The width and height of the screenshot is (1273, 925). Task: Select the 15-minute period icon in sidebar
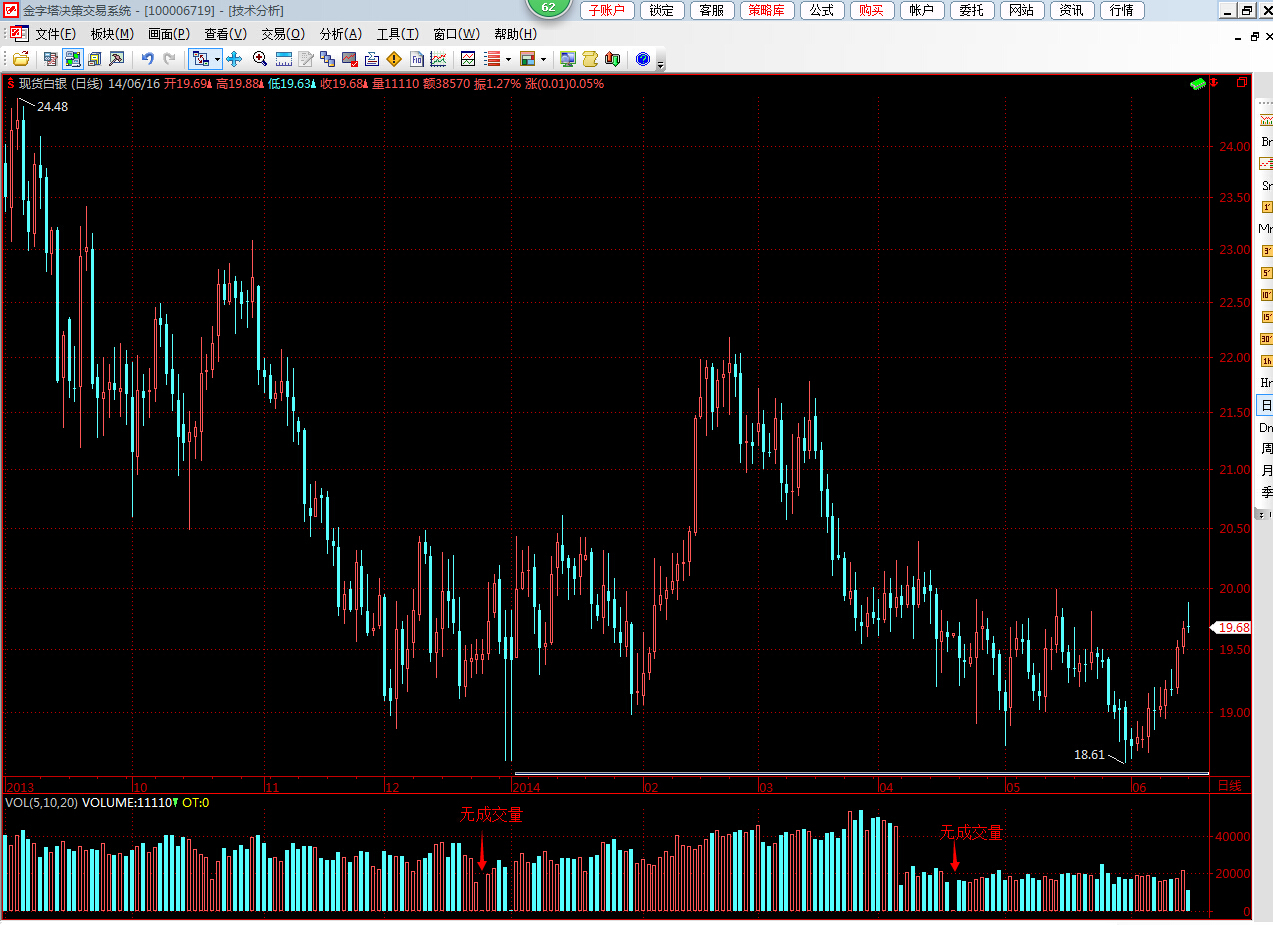click(x=1266, y=317)
